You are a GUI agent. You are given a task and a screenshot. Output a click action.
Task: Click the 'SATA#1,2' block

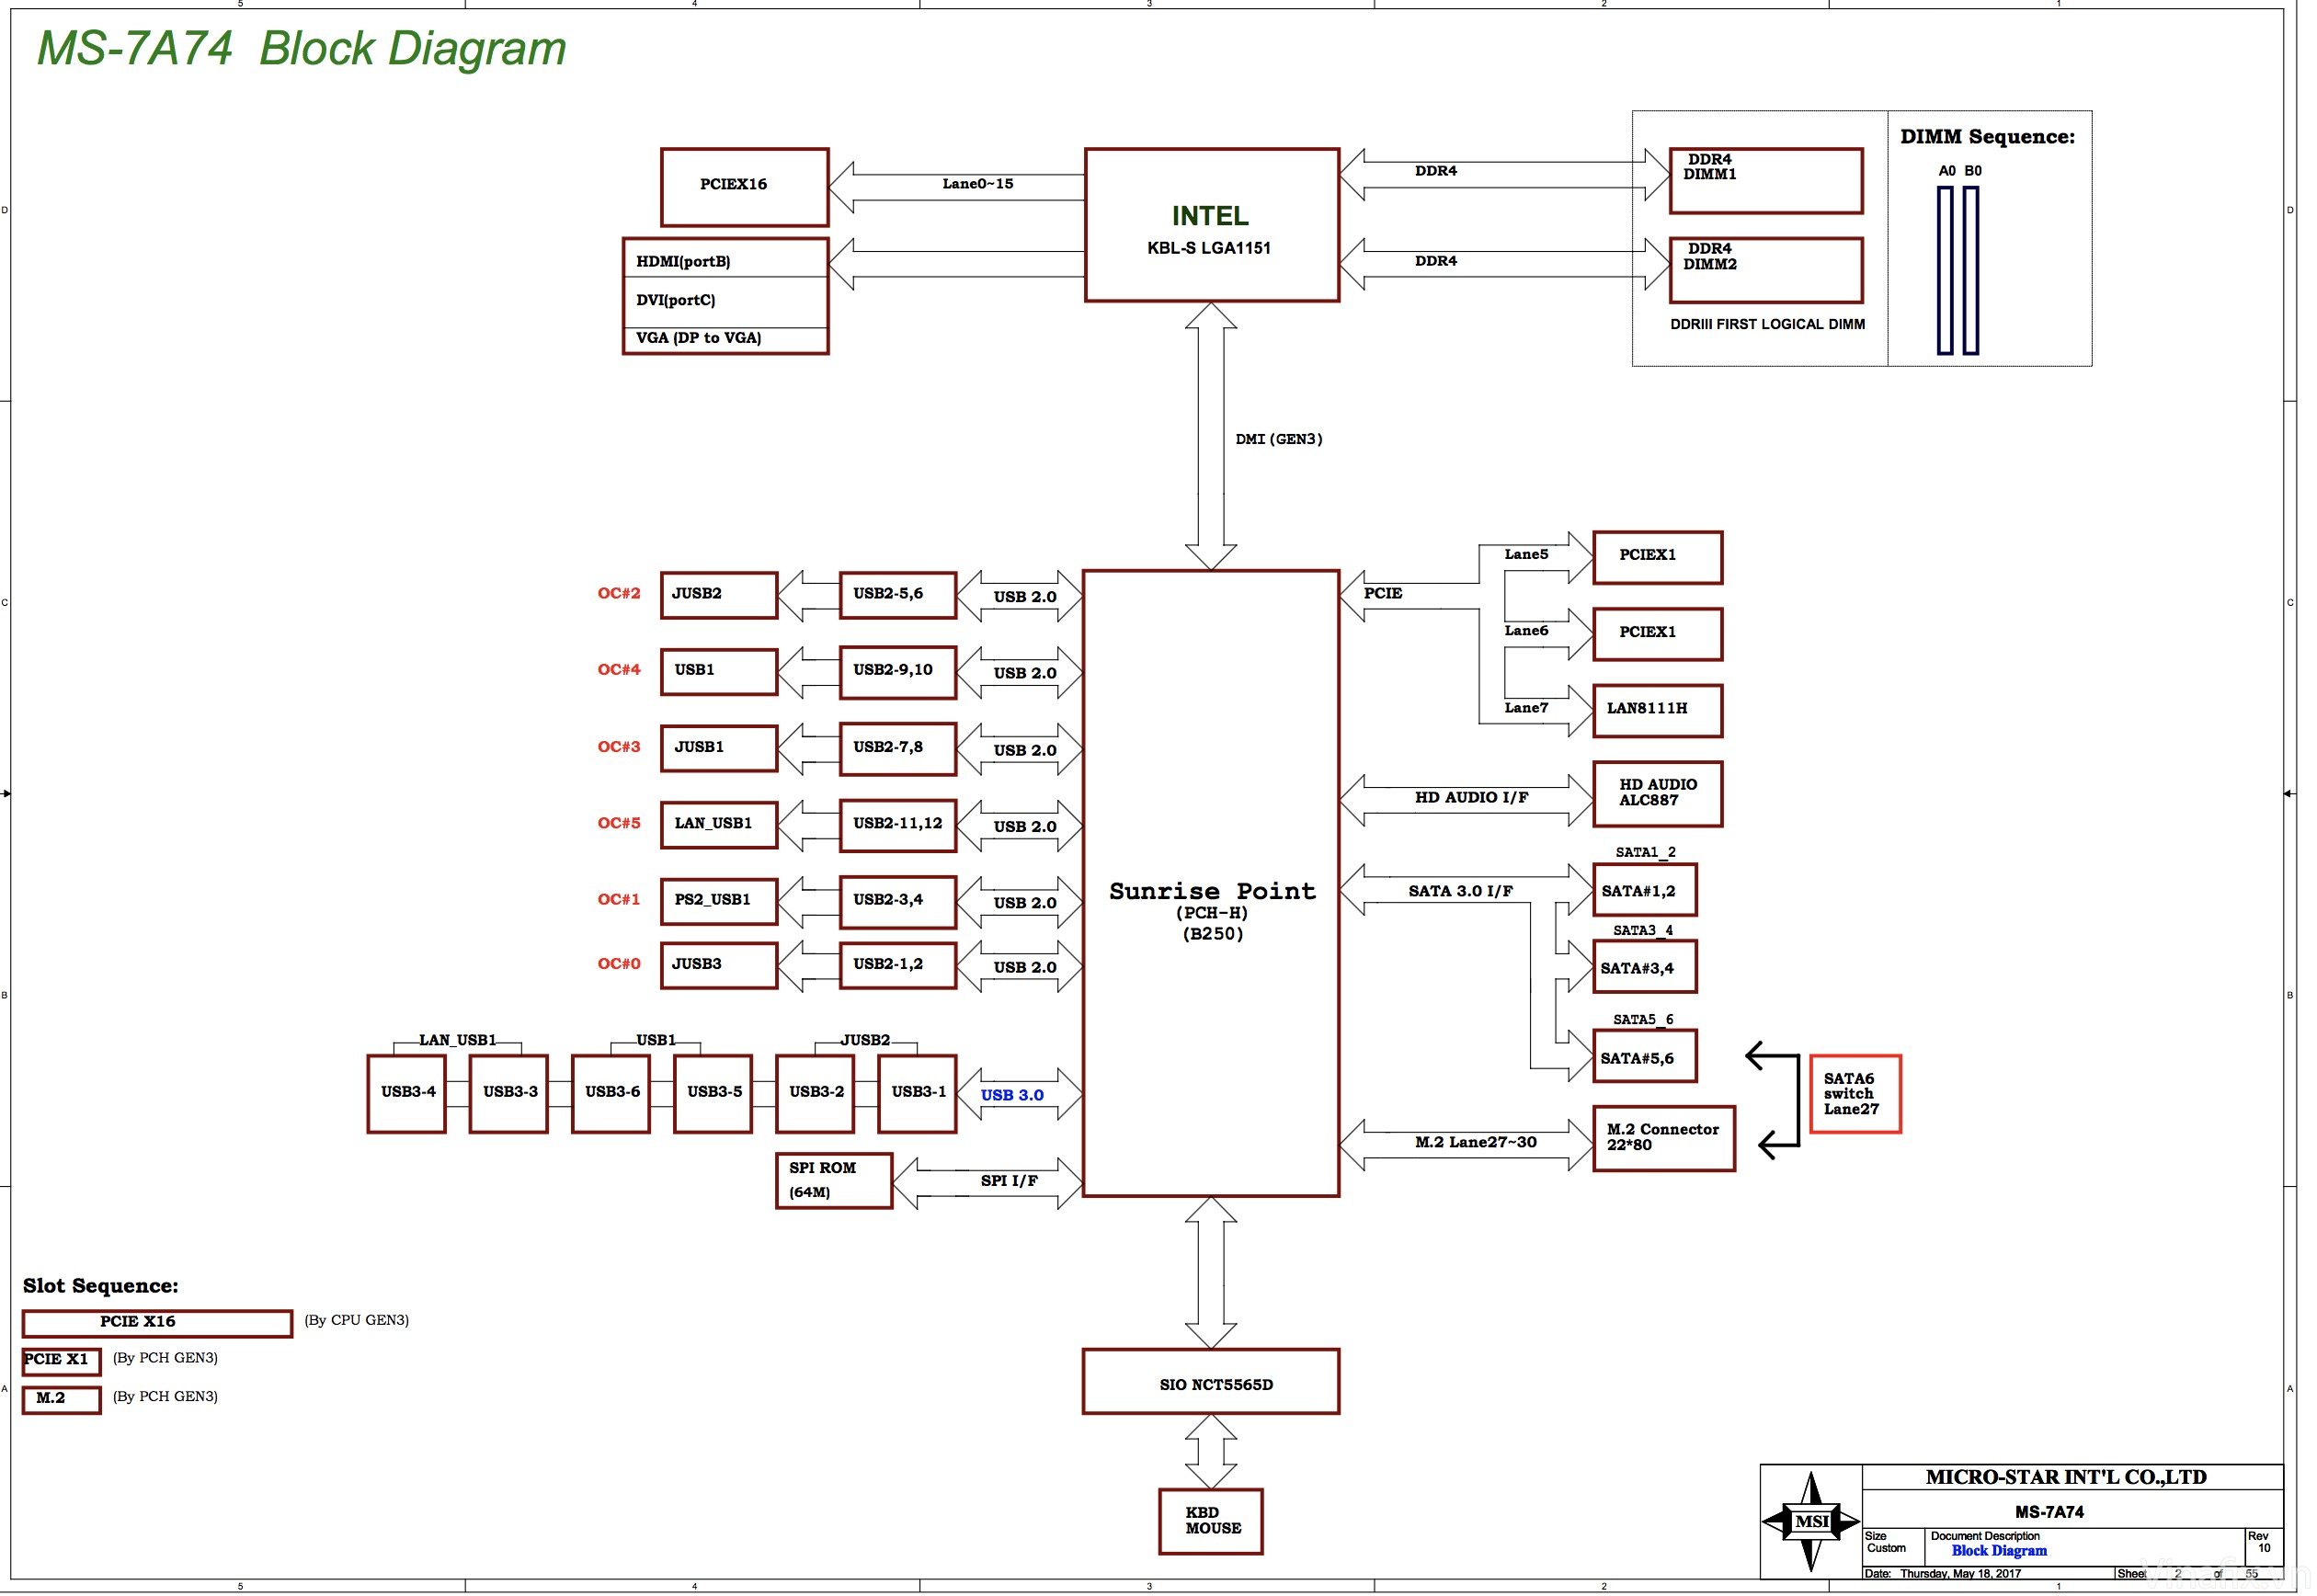point(1644,890)
